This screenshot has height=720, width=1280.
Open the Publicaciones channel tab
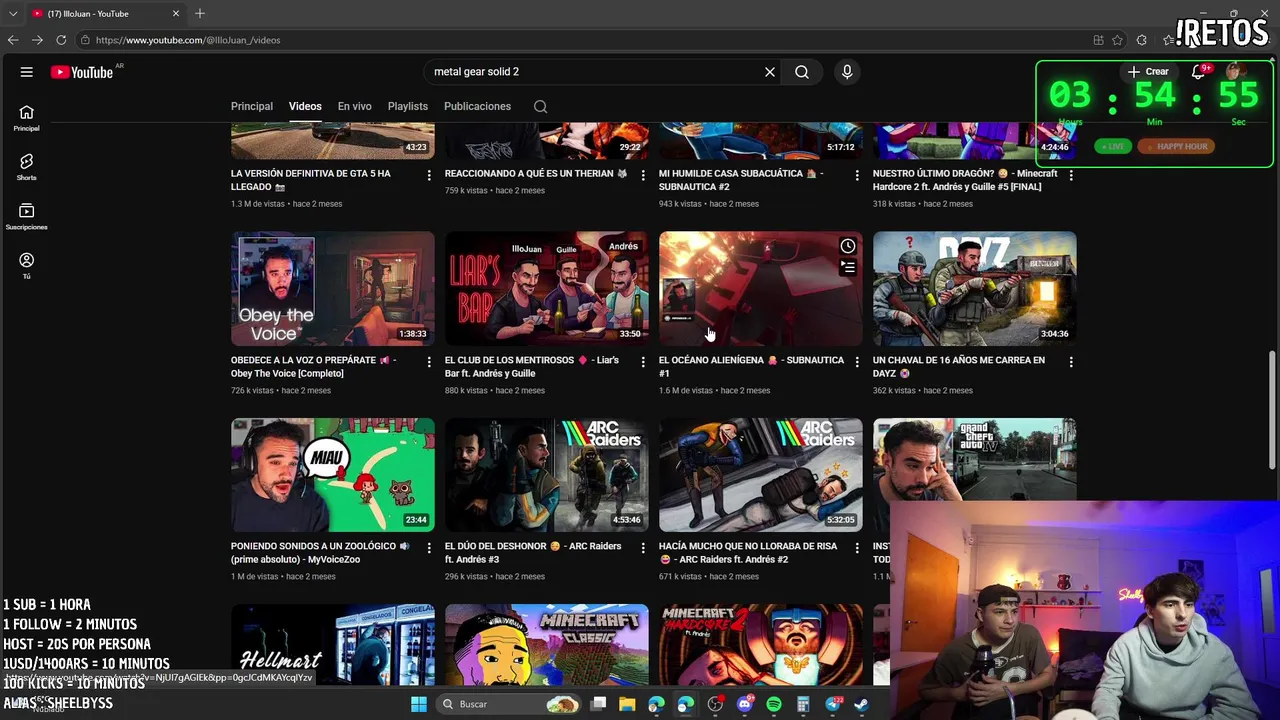tap(477, 106)
